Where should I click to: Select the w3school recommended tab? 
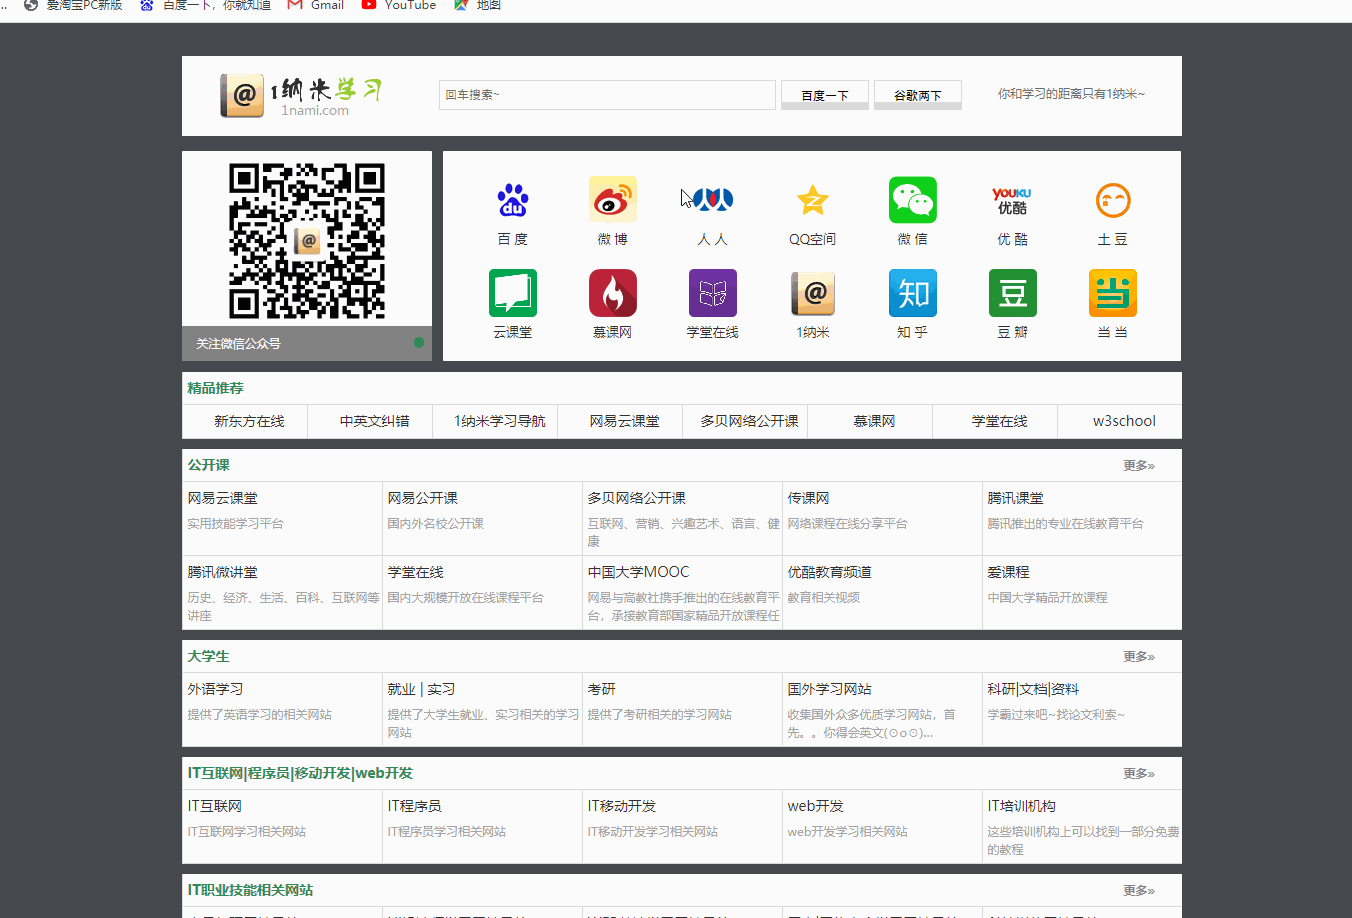pos(1123,421)
